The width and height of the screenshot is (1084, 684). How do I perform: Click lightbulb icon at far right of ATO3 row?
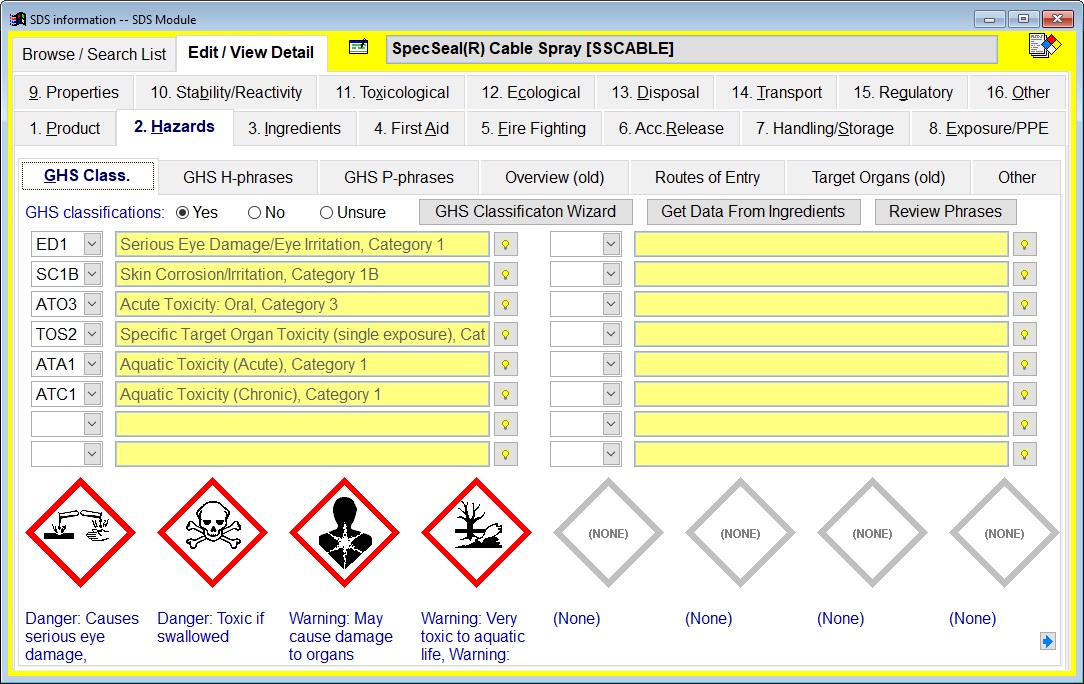(x=1025, y=304)
